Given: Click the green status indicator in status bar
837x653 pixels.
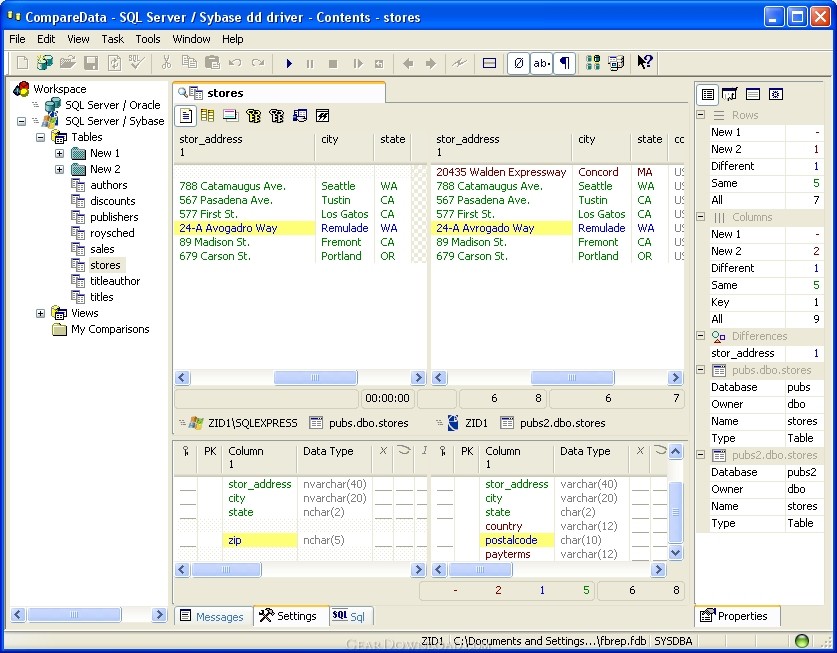Looking at the screenshot, I should (801, 641).
